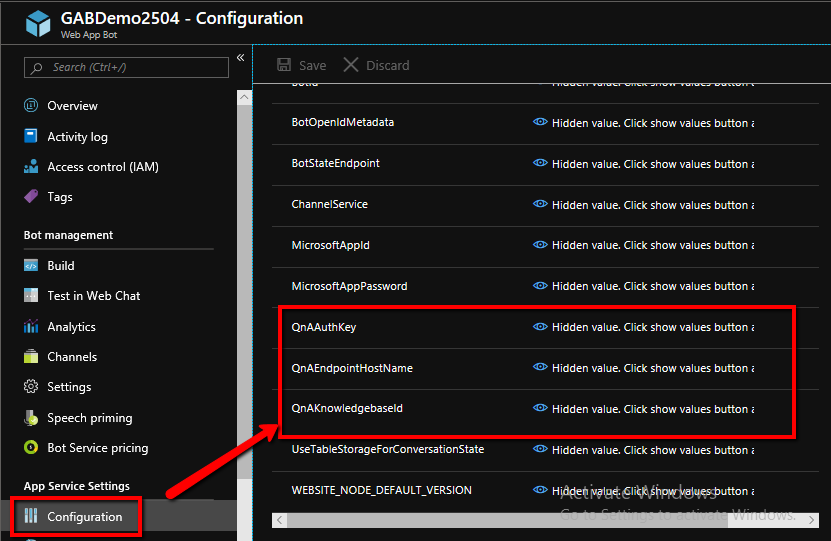This screenshot has width=831, height=541.
Task: Select the ChannelService setting name
Action: (330, 204)
